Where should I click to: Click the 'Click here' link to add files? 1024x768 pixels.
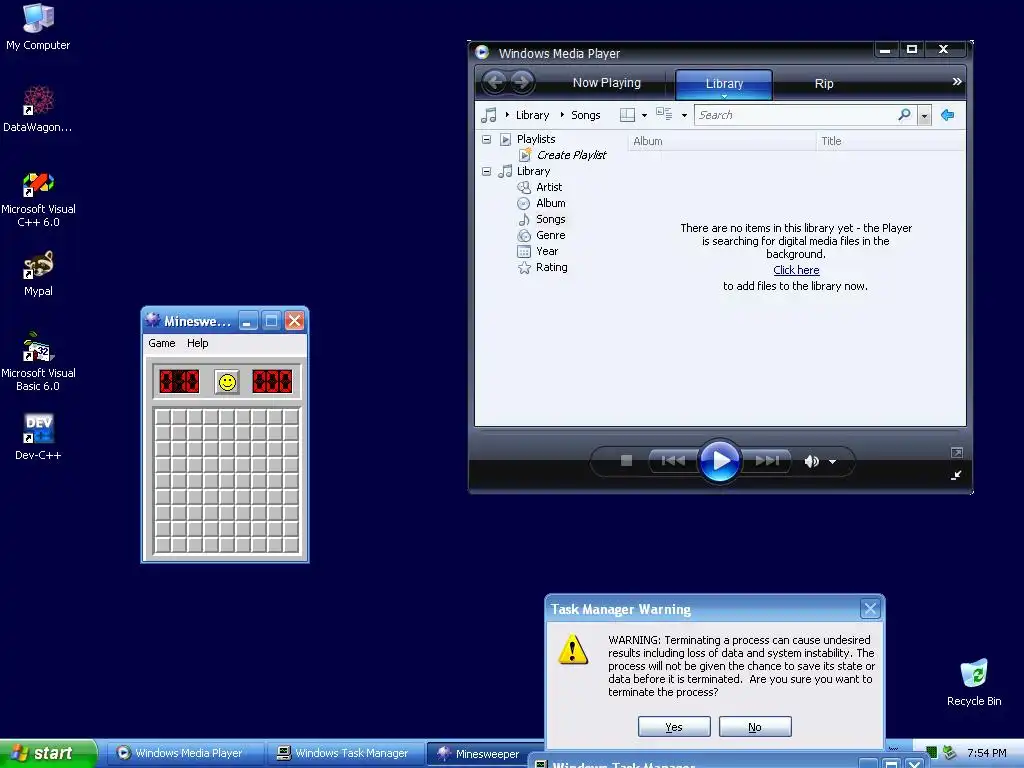pyautogui.click(x=795, y=270)
